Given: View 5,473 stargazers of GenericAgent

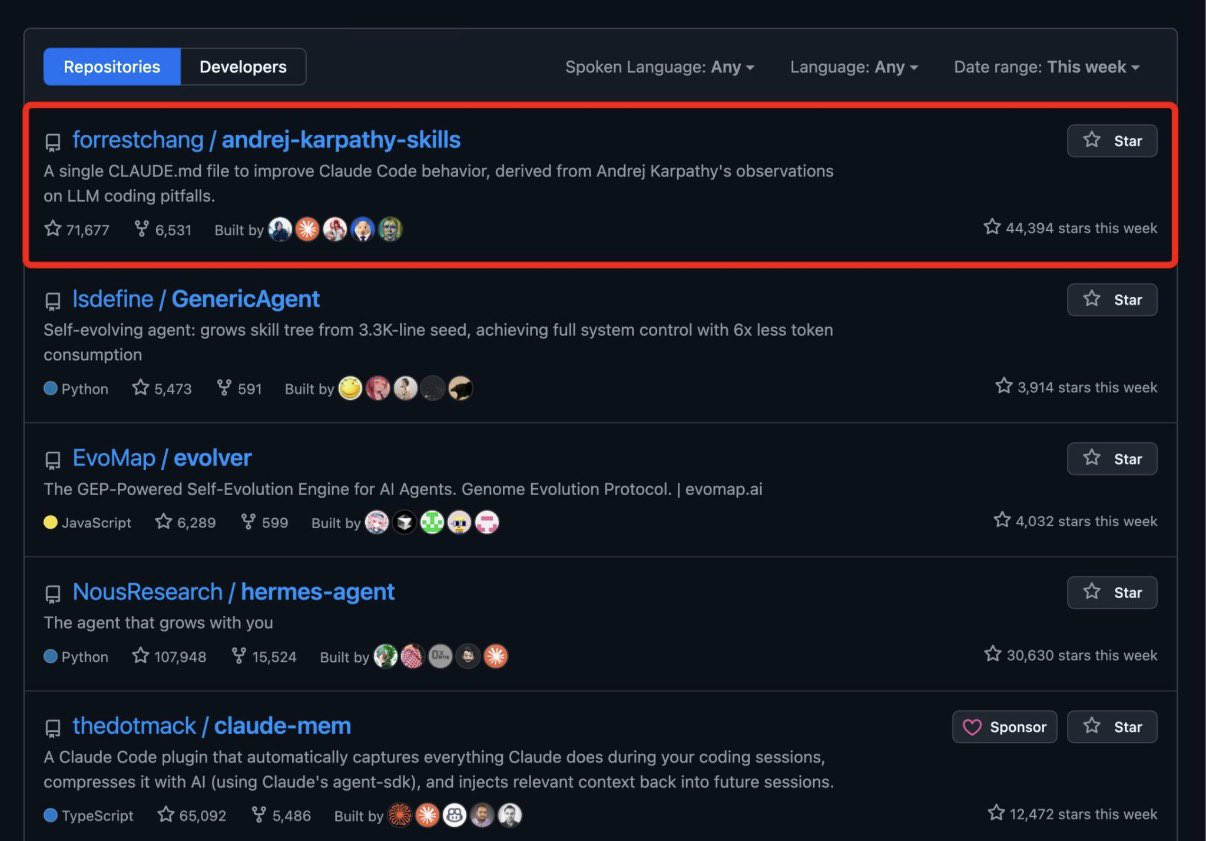Looking at the screenshot, I should (x=162, y=389).
